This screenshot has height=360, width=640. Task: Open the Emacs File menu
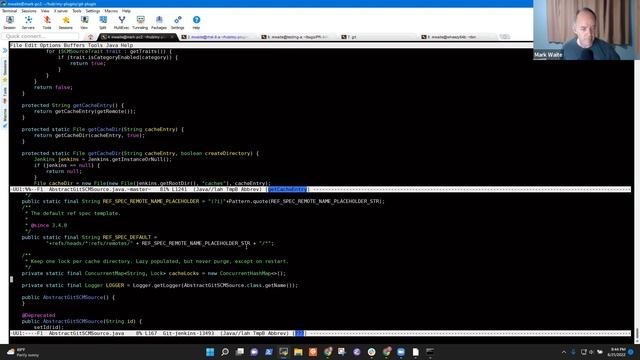pyautogui.click(x=16, y=45)
